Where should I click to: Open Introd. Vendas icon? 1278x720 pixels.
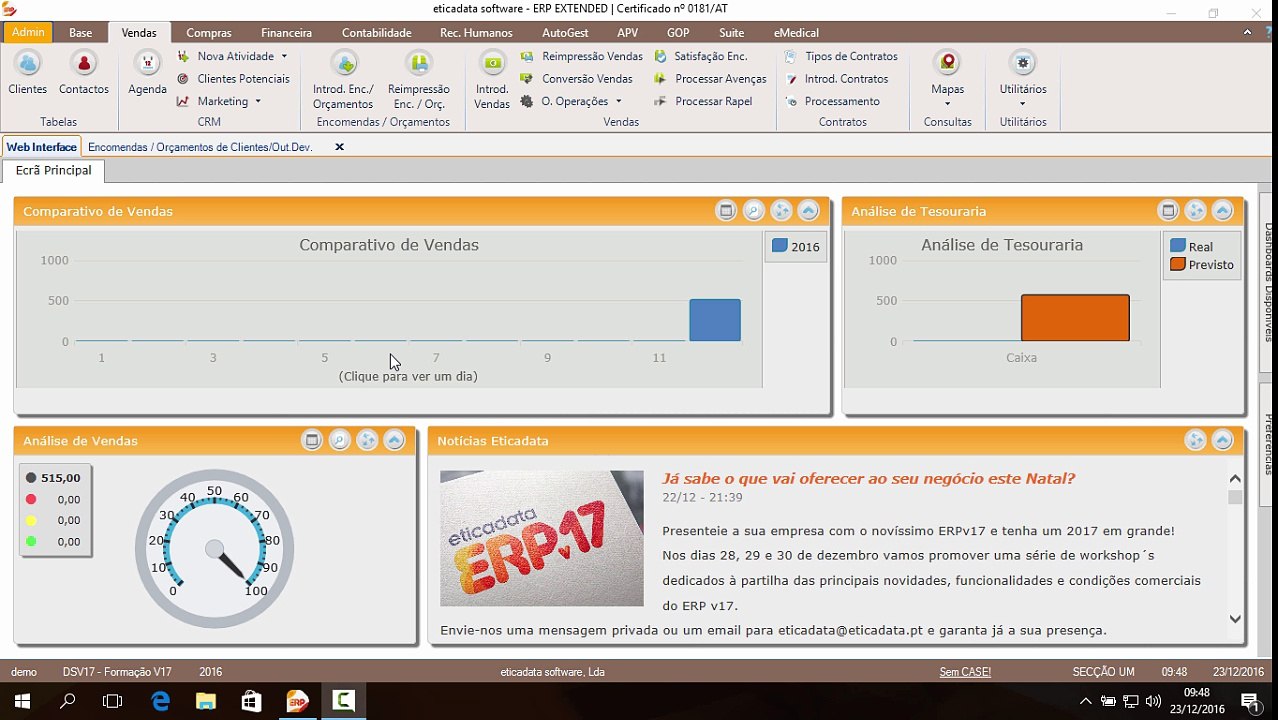(492, 81)
